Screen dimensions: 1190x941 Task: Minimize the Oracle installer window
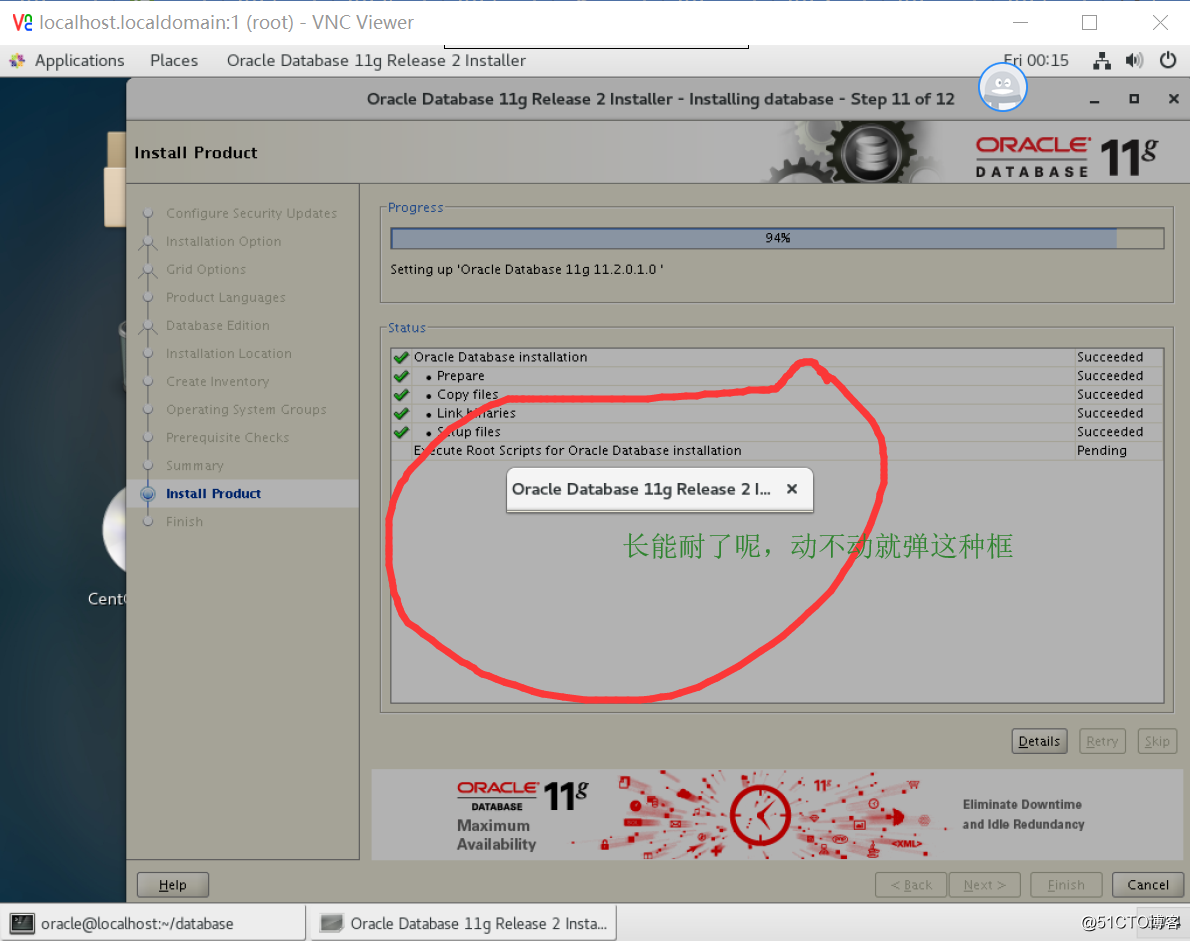coord(1094,99)
